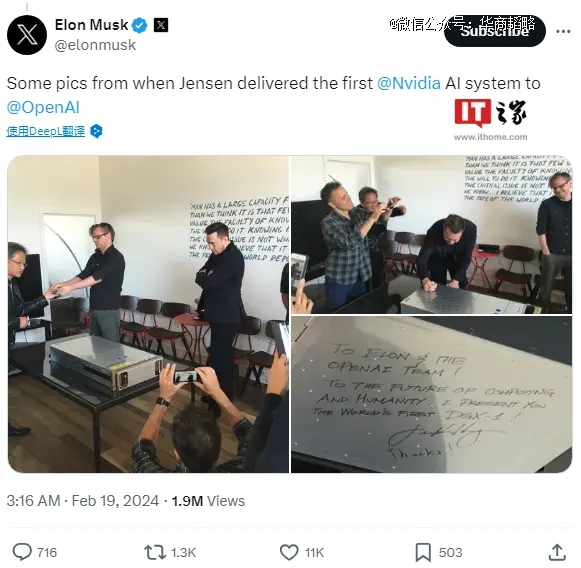581x568 pixels.
Task: Translate post using DeepL link
Action: tap(46, 131)
